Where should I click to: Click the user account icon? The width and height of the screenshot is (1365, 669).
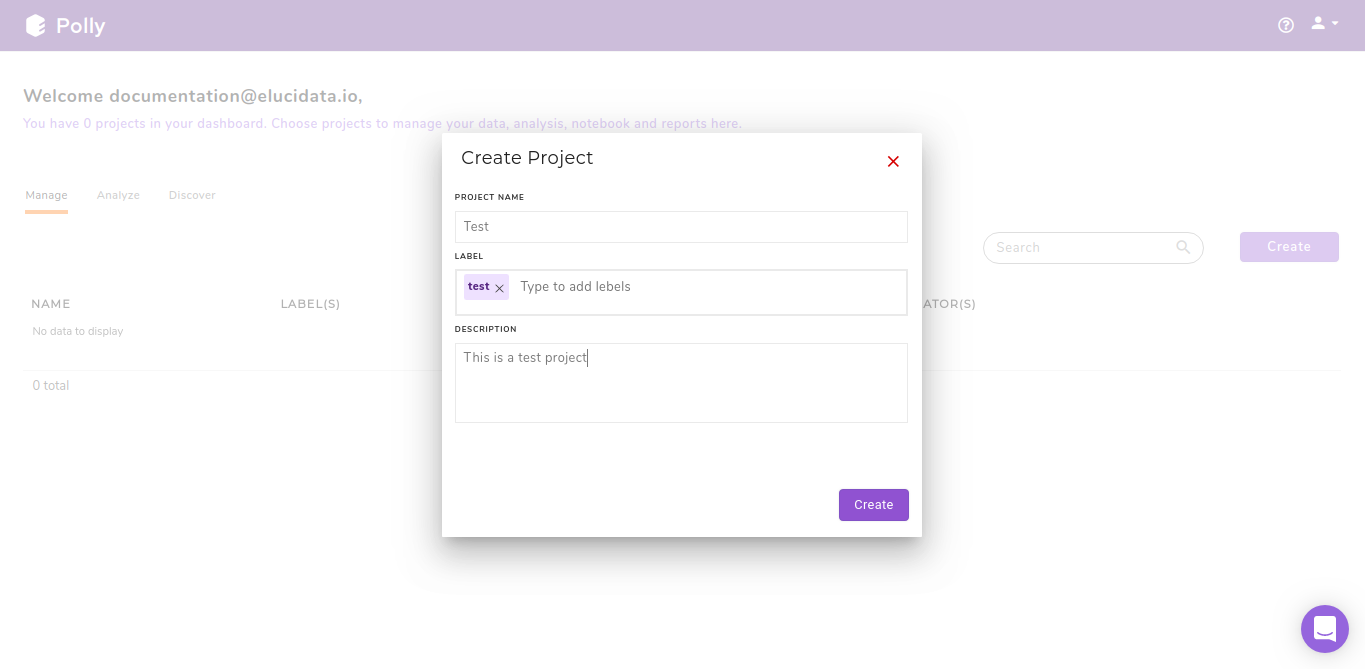(x=1317, y=22)
